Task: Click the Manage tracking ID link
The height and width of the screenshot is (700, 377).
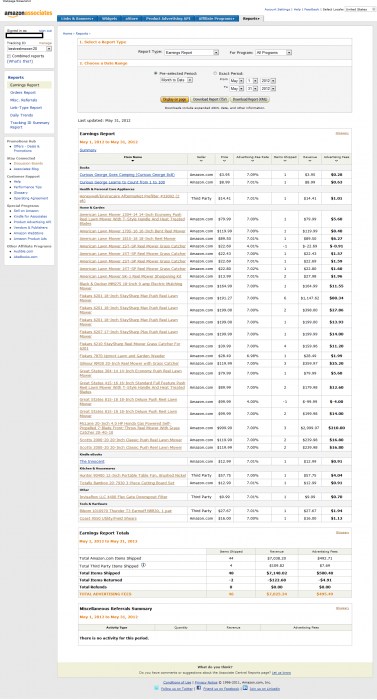Action: click(x=45, y=43)
